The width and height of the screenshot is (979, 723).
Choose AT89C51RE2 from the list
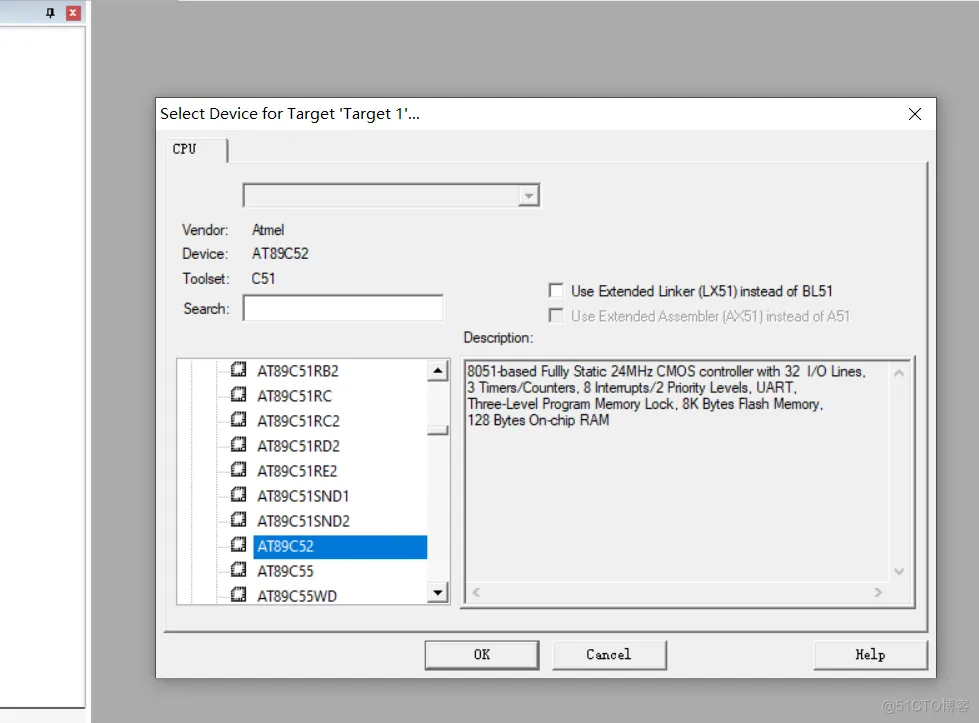pos(297,471)
